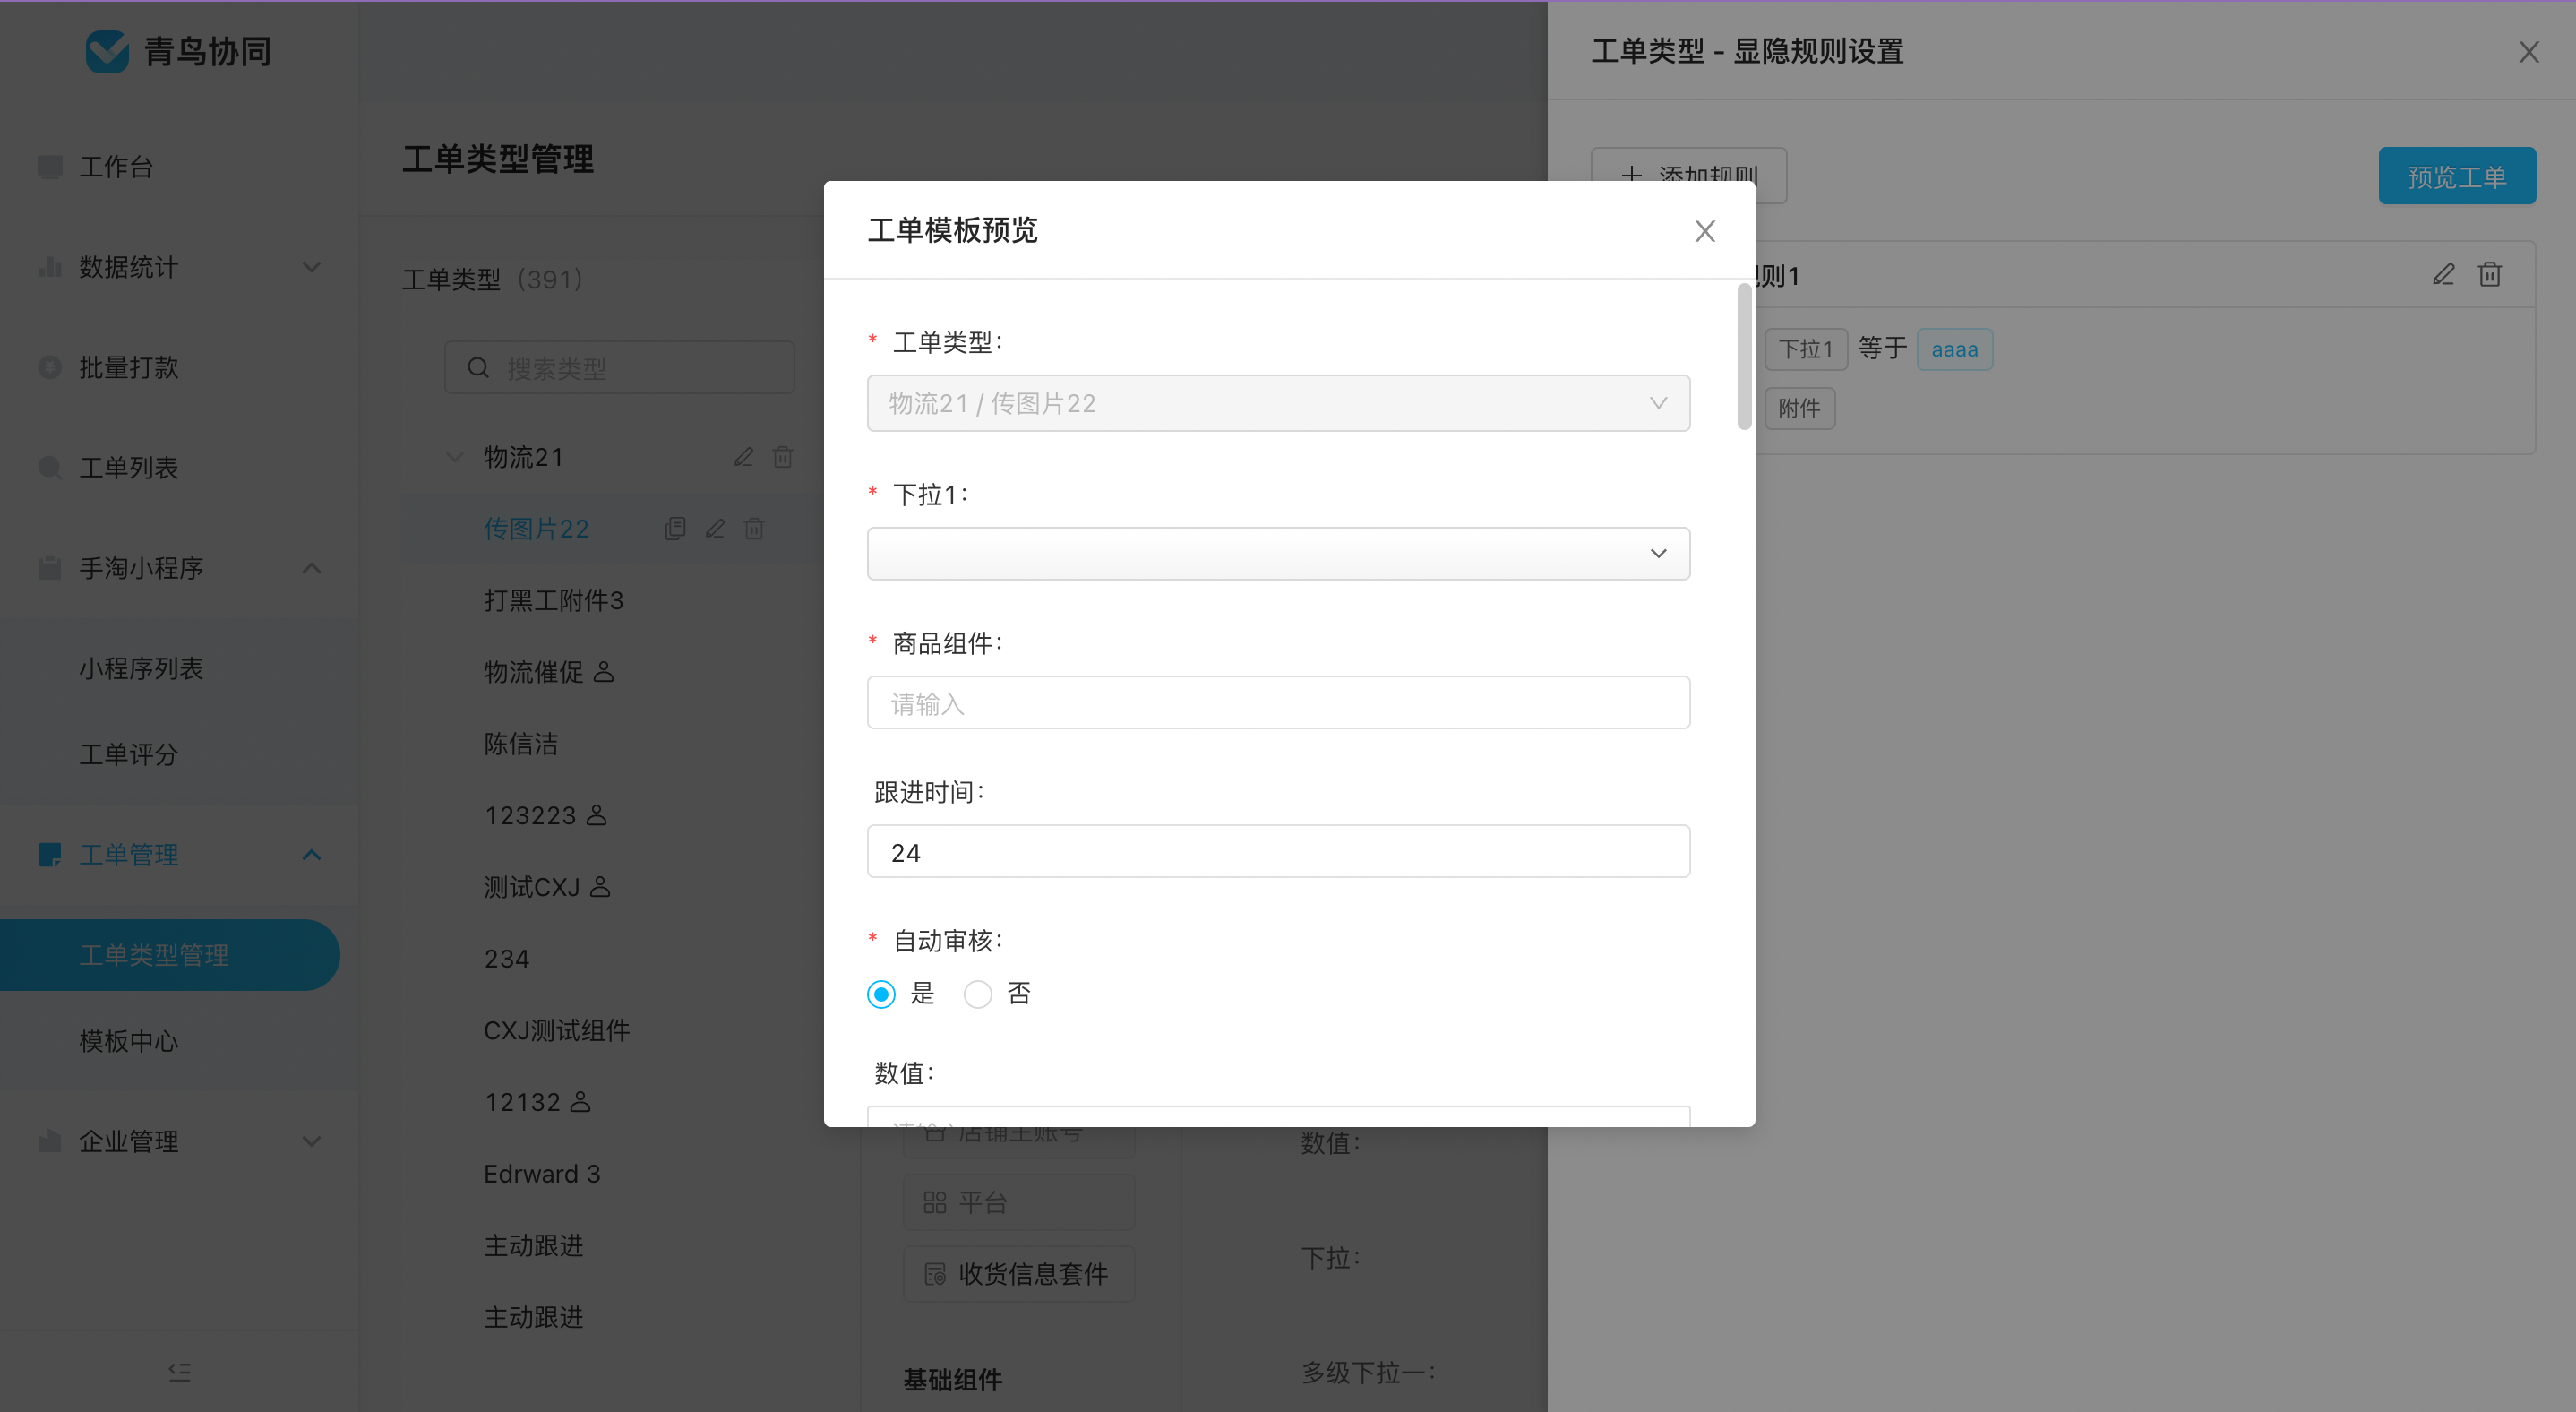This screenshot has height=1412, width=2576.
Task: Open 工单评分 submenu item
Action: tap(128, 754)
